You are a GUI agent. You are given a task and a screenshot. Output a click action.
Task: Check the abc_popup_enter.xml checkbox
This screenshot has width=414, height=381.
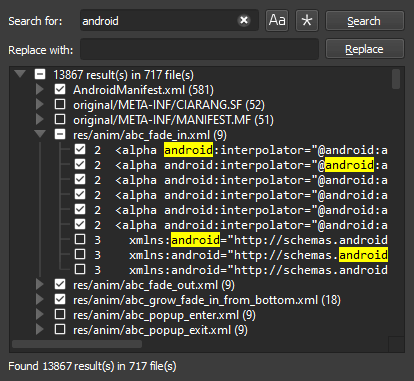point(60,314)
